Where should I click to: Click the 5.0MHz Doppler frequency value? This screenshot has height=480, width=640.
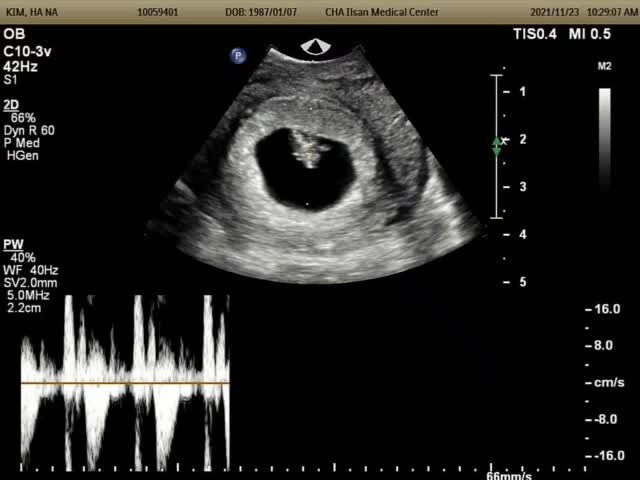tap(28, 296)
